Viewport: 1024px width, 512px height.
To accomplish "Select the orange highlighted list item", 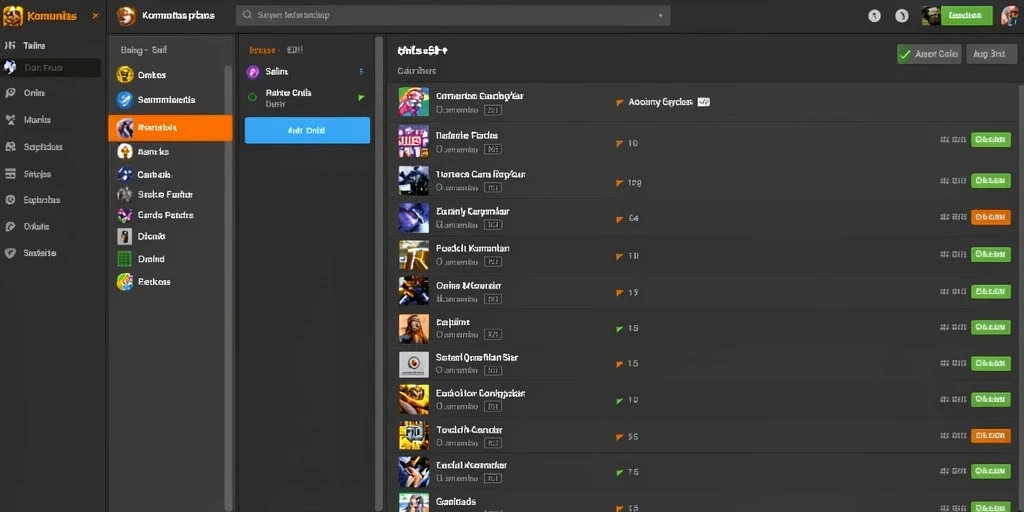I will pyautogui.click(x=170, y=128).
